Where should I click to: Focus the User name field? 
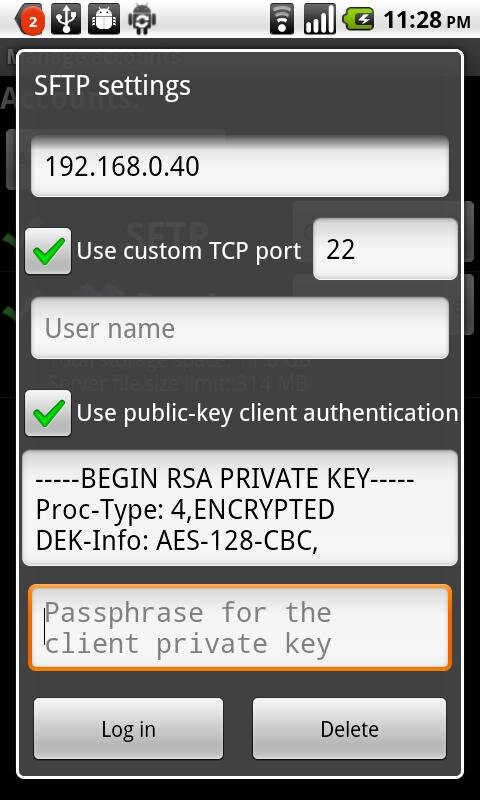click(x=240, y=328)
